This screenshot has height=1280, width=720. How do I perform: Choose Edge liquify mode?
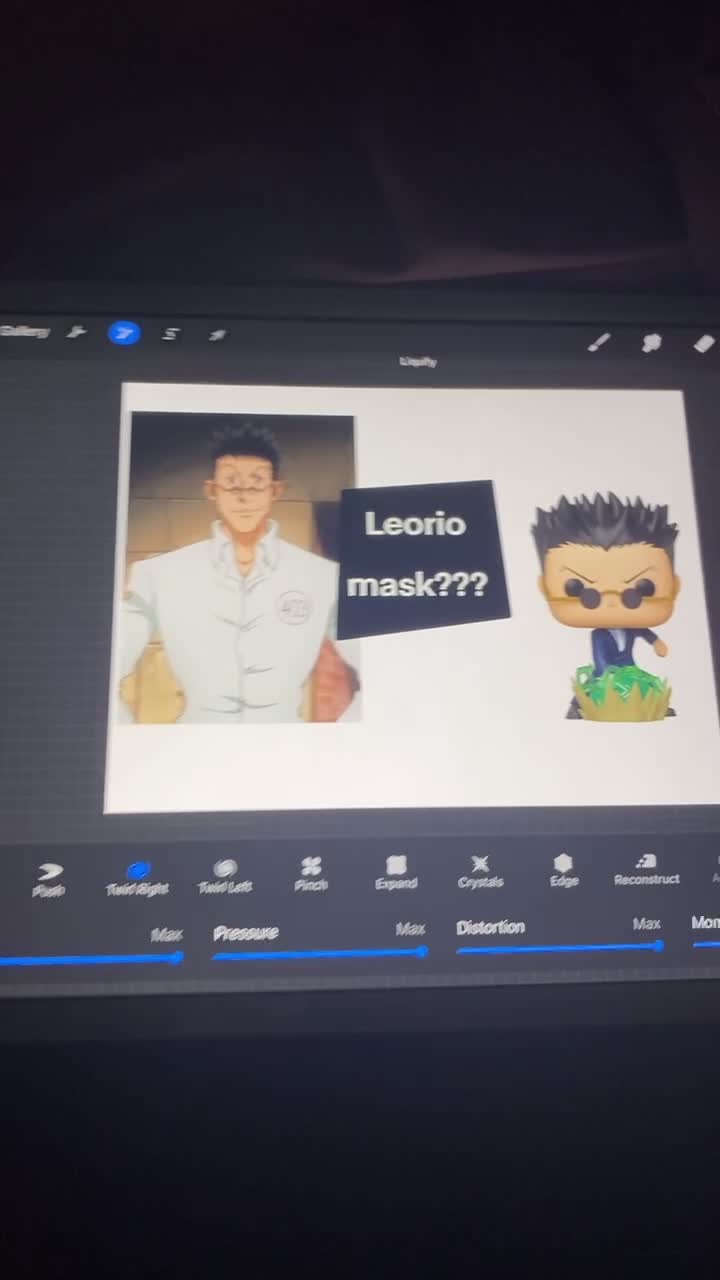563,870
